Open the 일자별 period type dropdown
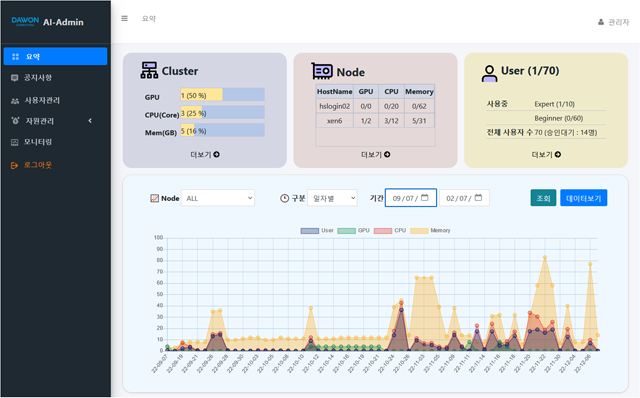Screen dimensions: 640x398 click(x=332, y=198)
